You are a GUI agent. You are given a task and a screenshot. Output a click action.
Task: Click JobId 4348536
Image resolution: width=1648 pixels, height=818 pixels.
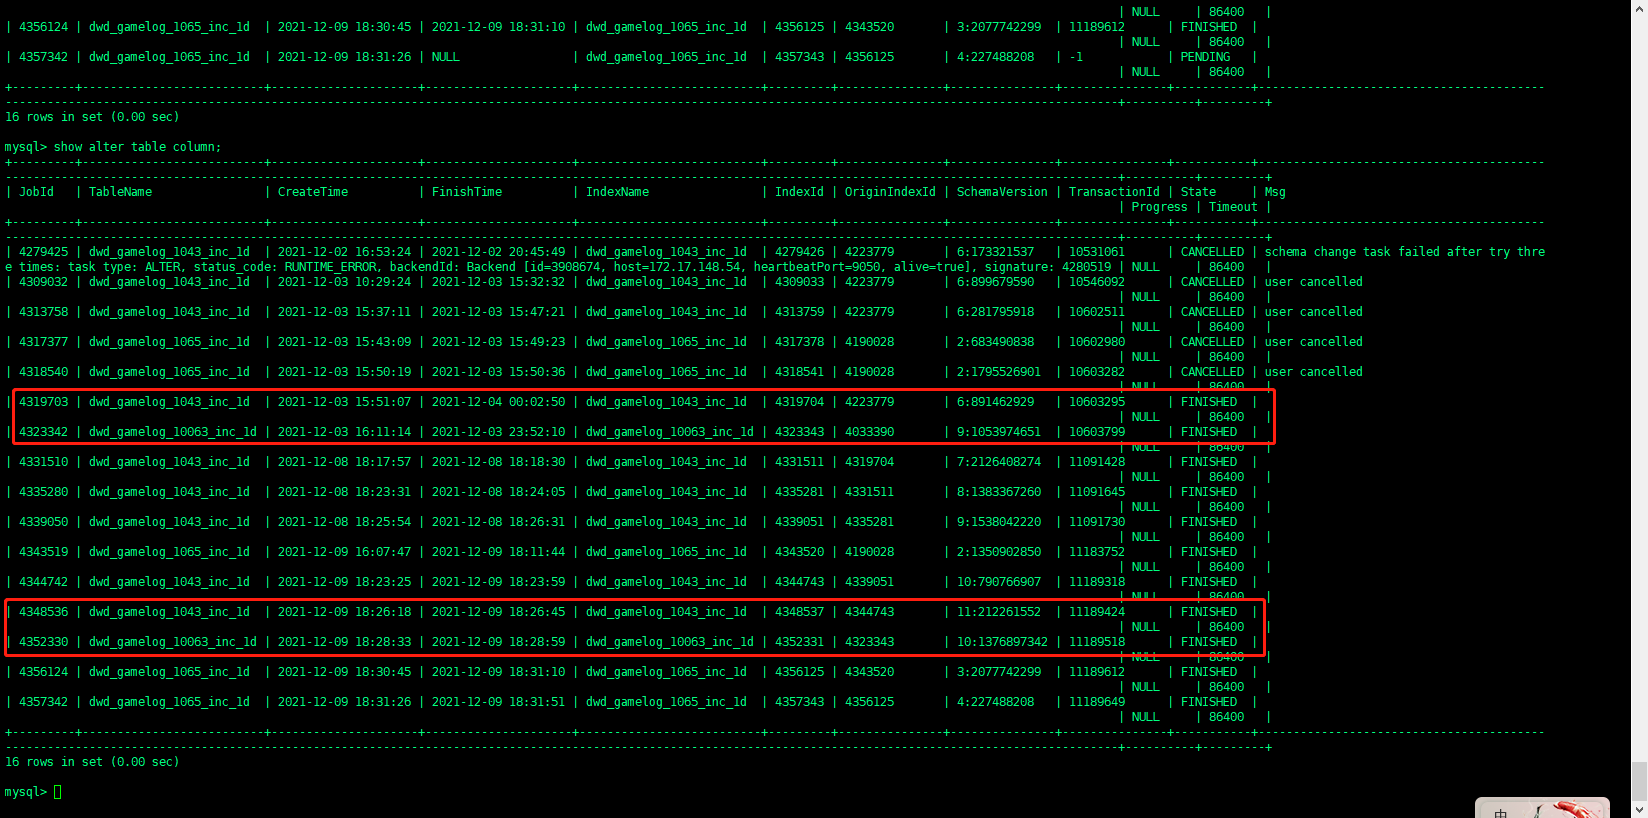point(43,612)
